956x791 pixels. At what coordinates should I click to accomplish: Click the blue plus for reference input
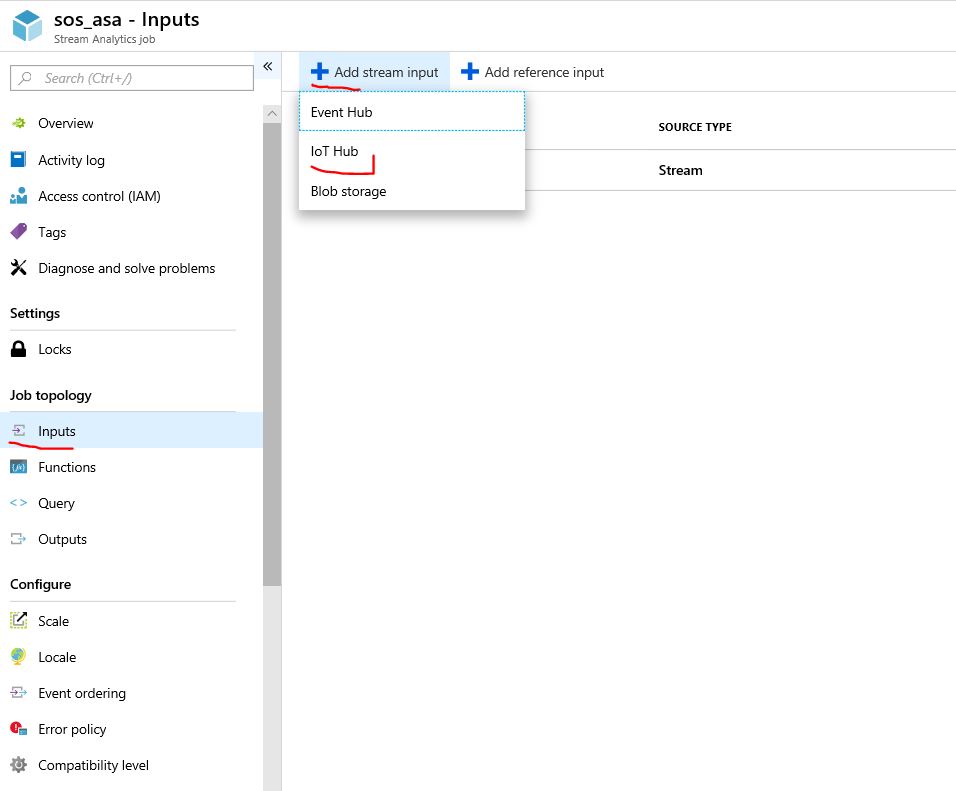point(469,71)
